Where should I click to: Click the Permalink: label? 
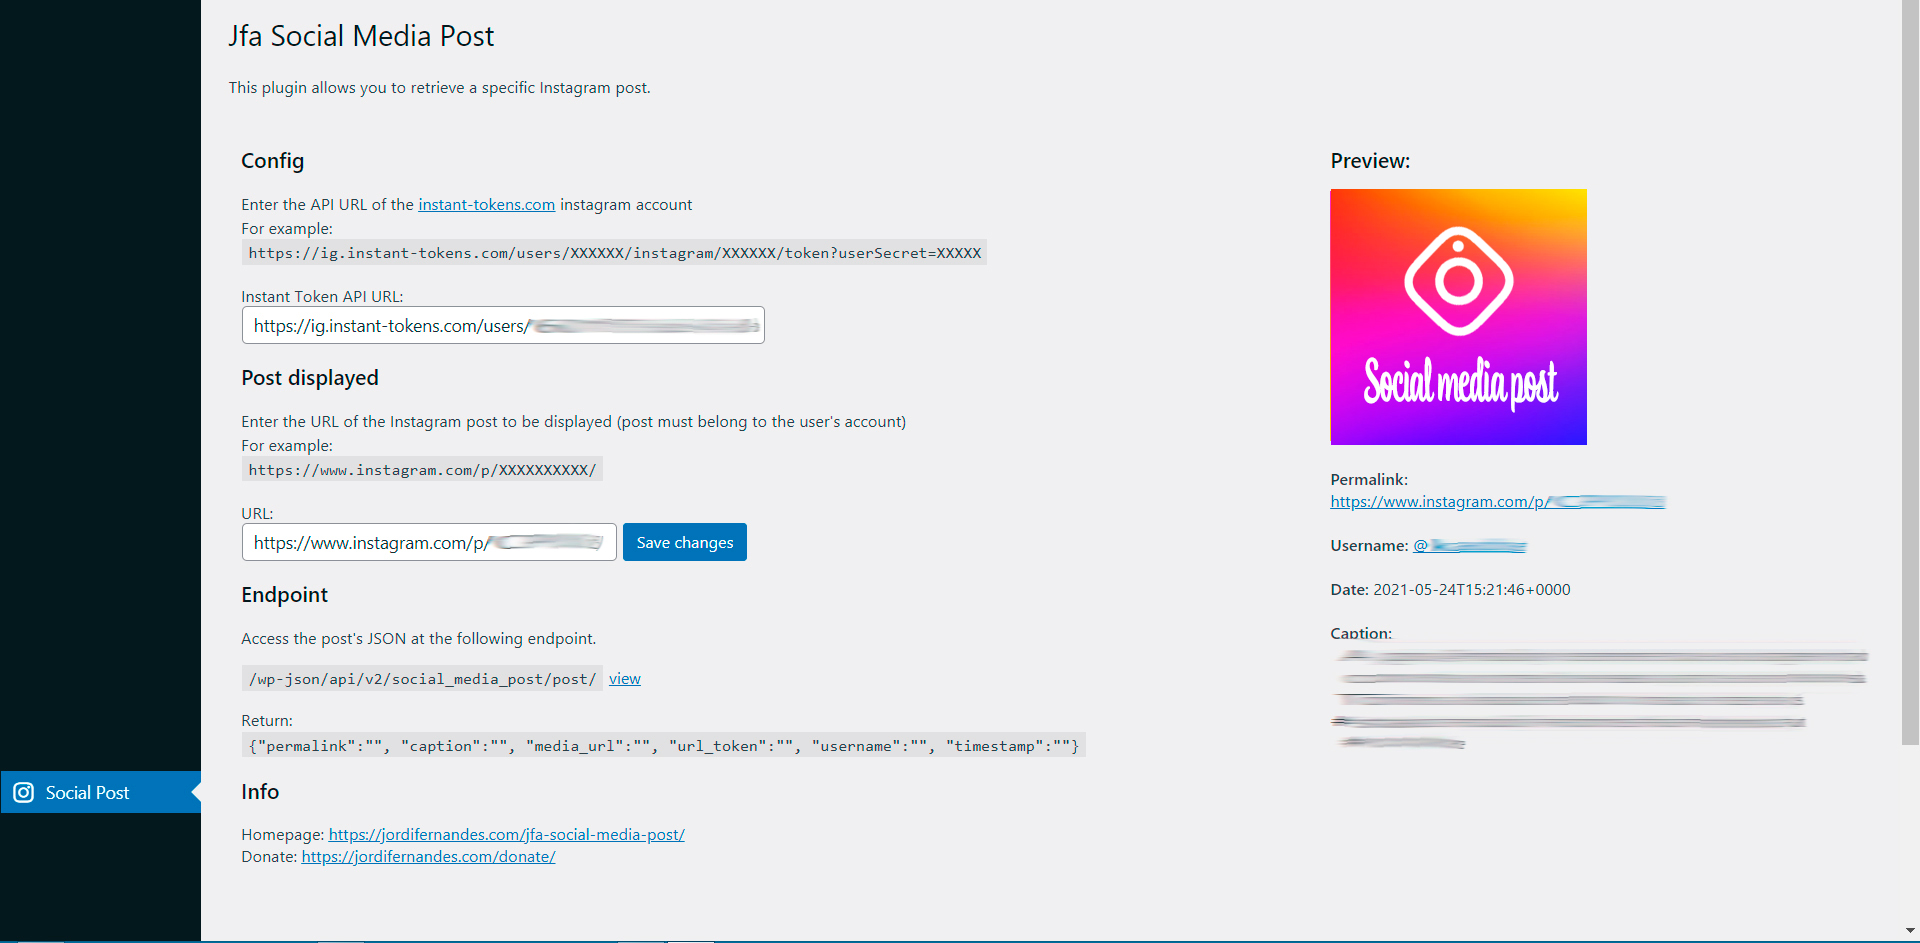(1369, 479)
